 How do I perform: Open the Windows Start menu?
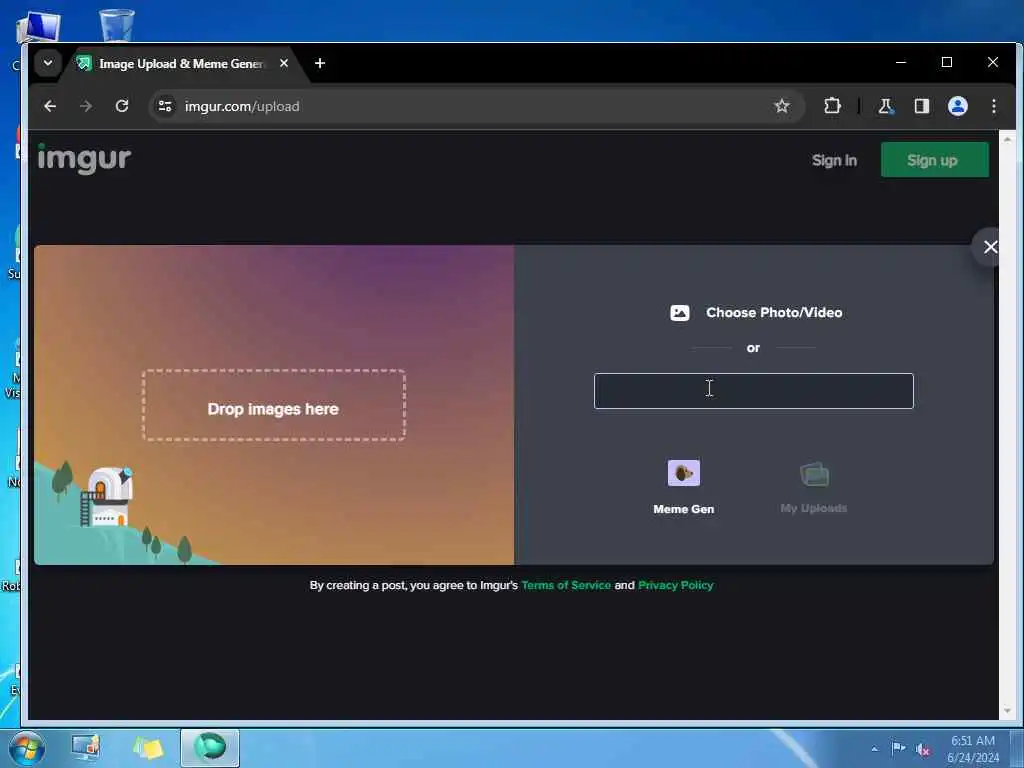(x=27, y=748)
